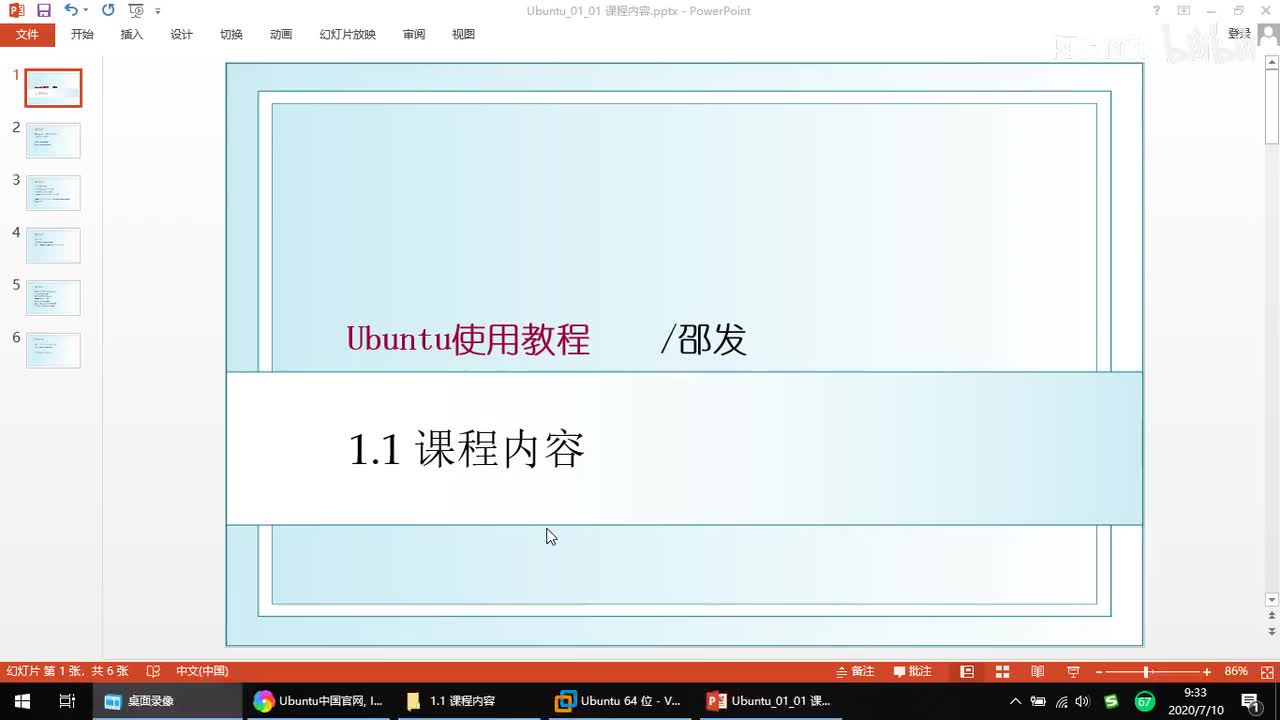The height and width of the screenshot is (720, 1280).
Task: Go to next slide double-arrow button
Action: (1272, 632)
